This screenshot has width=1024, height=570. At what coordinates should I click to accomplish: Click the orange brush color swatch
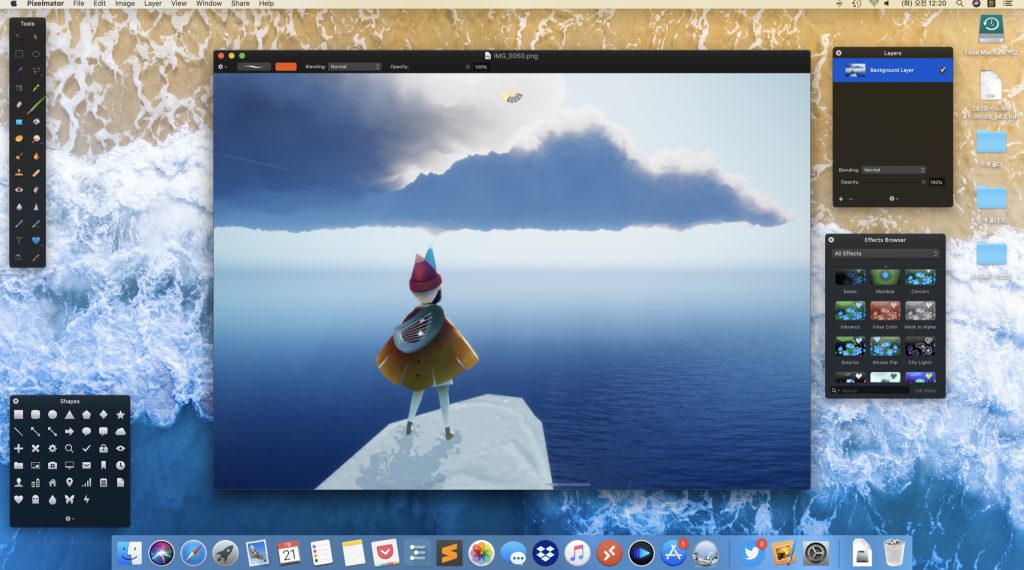pyautogui.click(x=286, y=67)
